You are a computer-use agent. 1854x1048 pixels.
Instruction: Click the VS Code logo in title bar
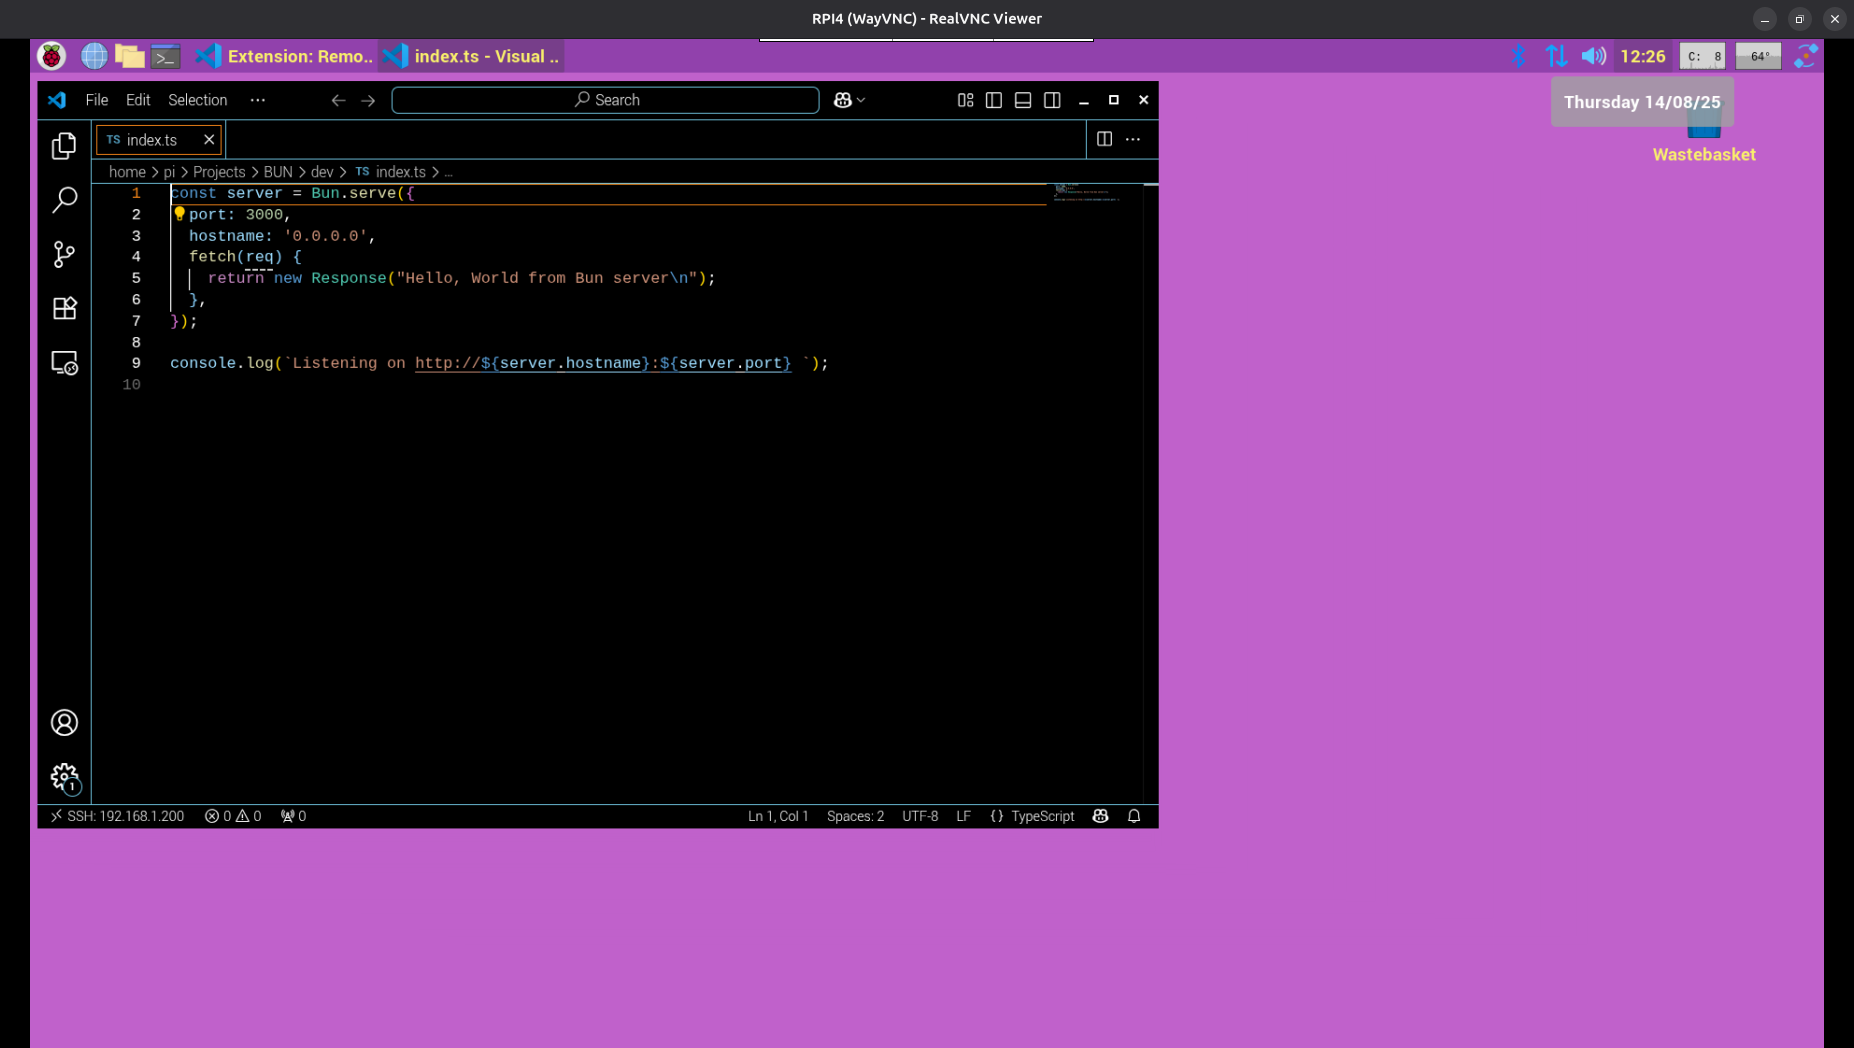(57, 100)
